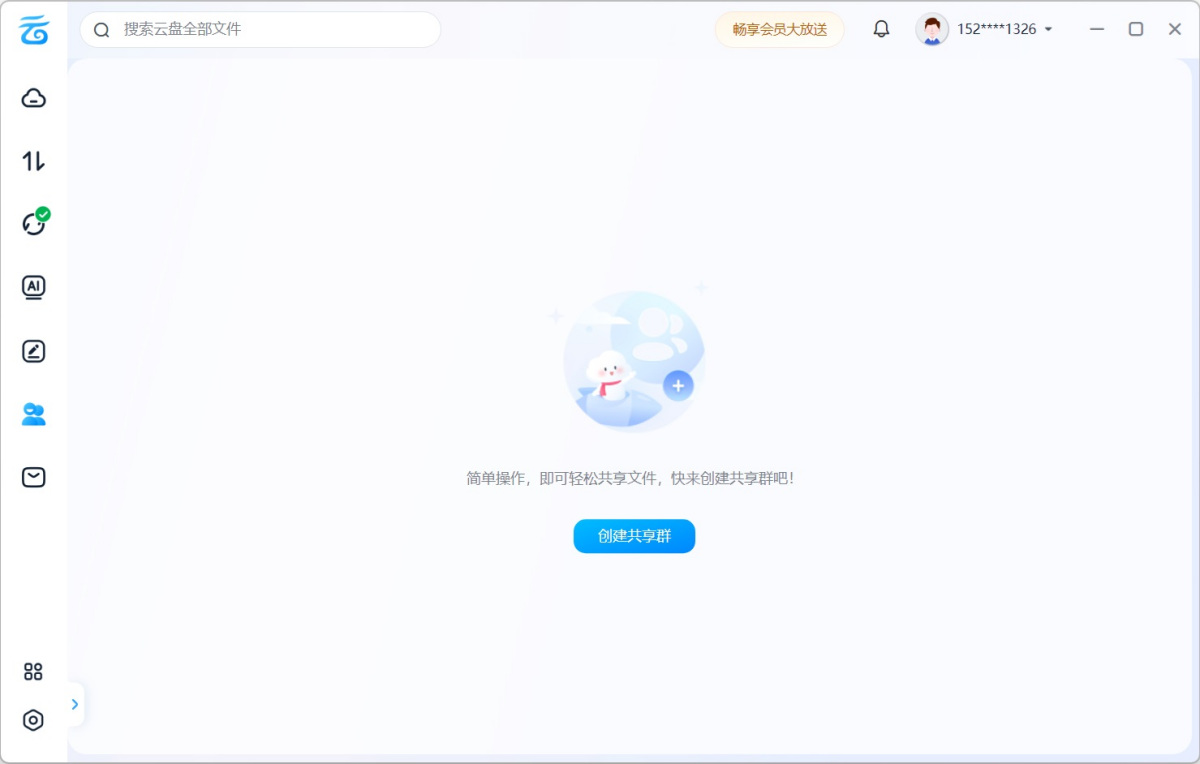
Task: Click the sync status green checkmark badge
Action: [x=43, y=212]
